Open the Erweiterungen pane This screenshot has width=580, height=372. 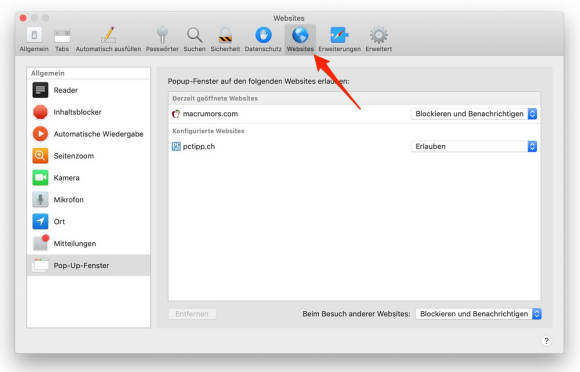tap(339, 39)
